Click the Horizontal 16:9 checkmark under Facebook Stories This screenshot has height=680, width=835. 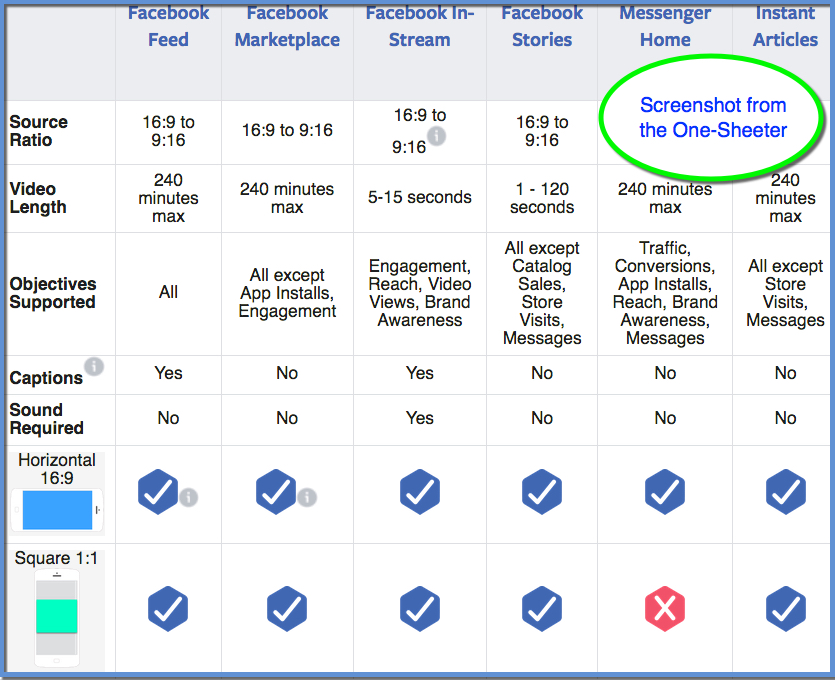click(x=542, y=491)
